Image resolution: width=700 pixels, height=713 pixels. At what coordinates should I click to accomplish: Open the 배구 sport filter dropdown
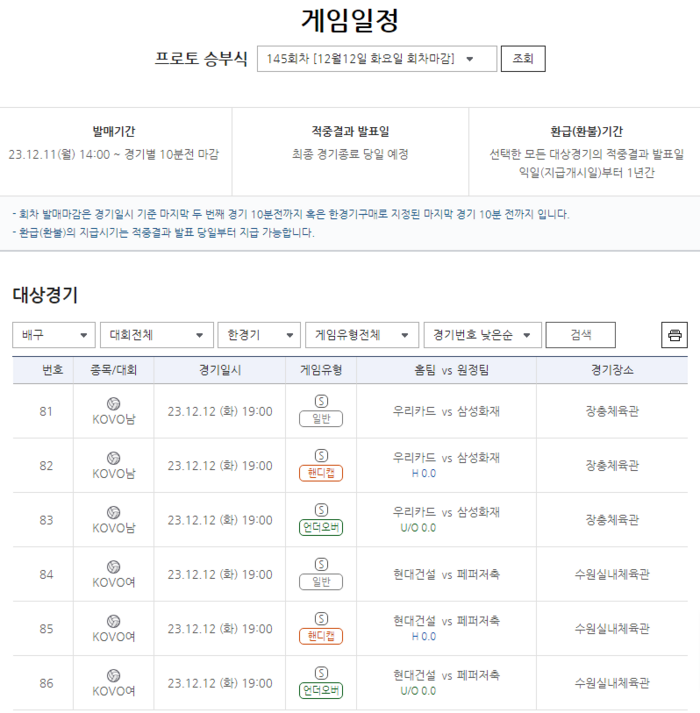[54, 335]
